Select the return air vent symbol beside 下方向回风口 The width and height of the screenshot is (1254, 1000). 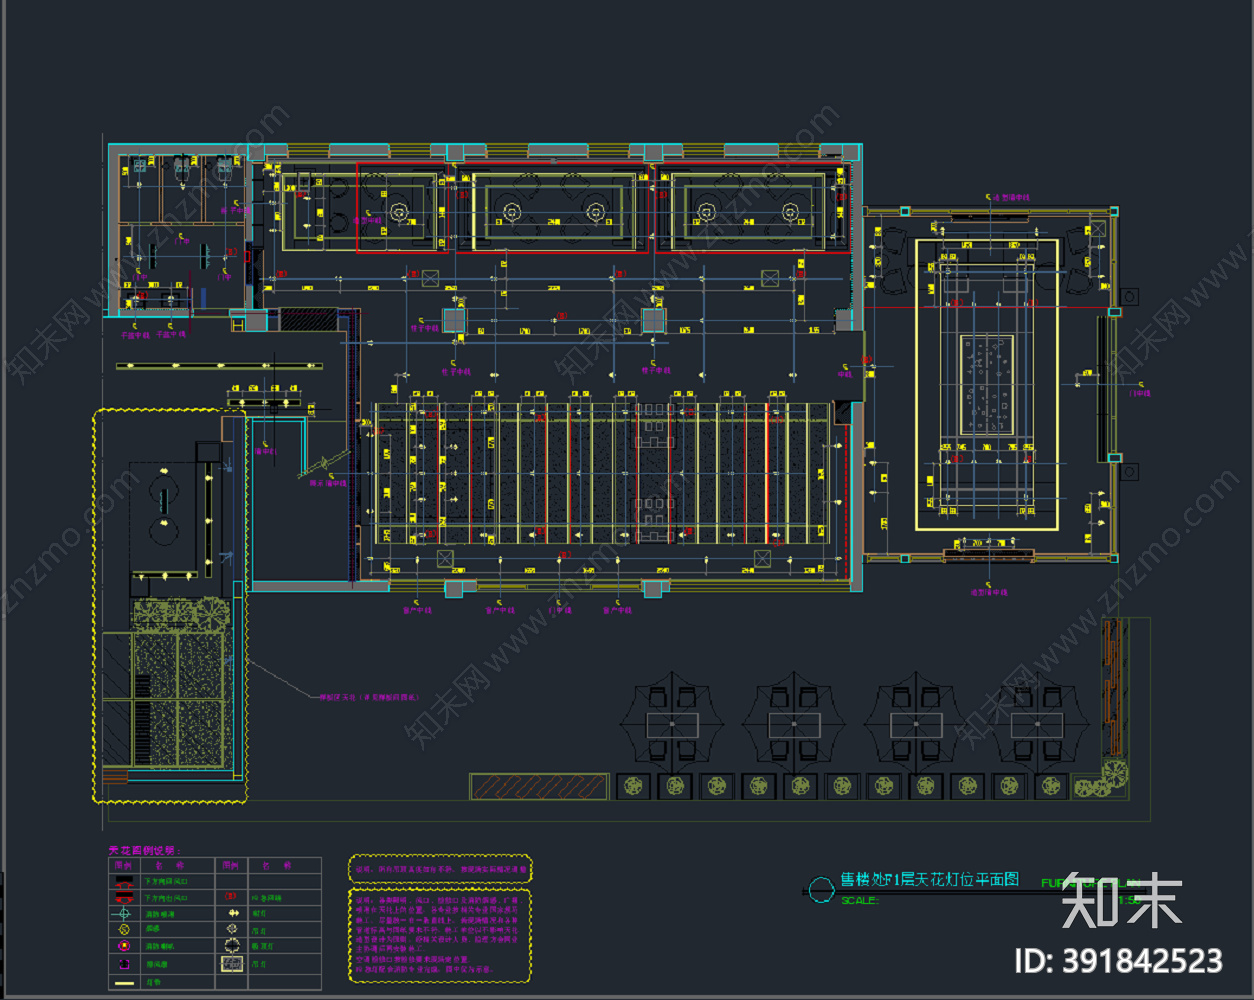pos(124,882)
